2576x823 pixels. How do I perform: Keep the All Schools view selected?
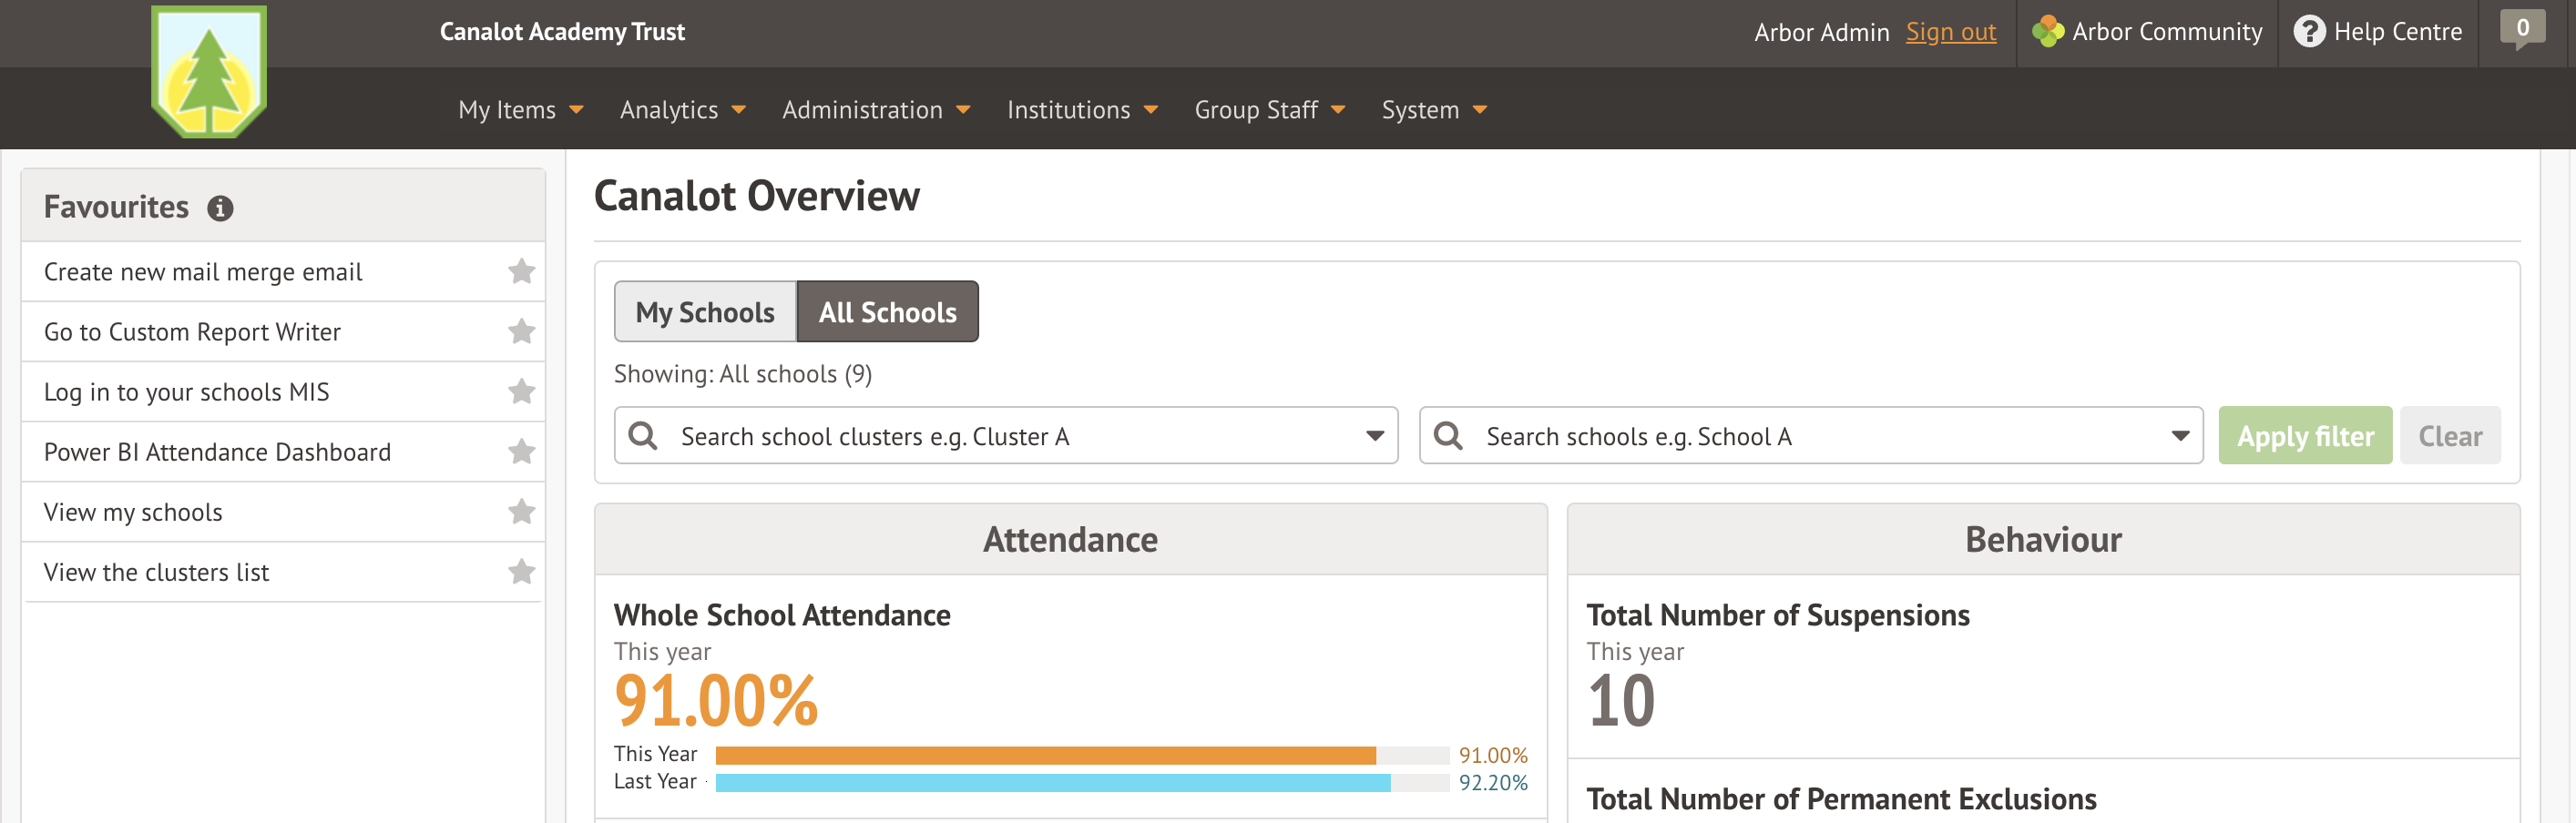pos(887,311)
